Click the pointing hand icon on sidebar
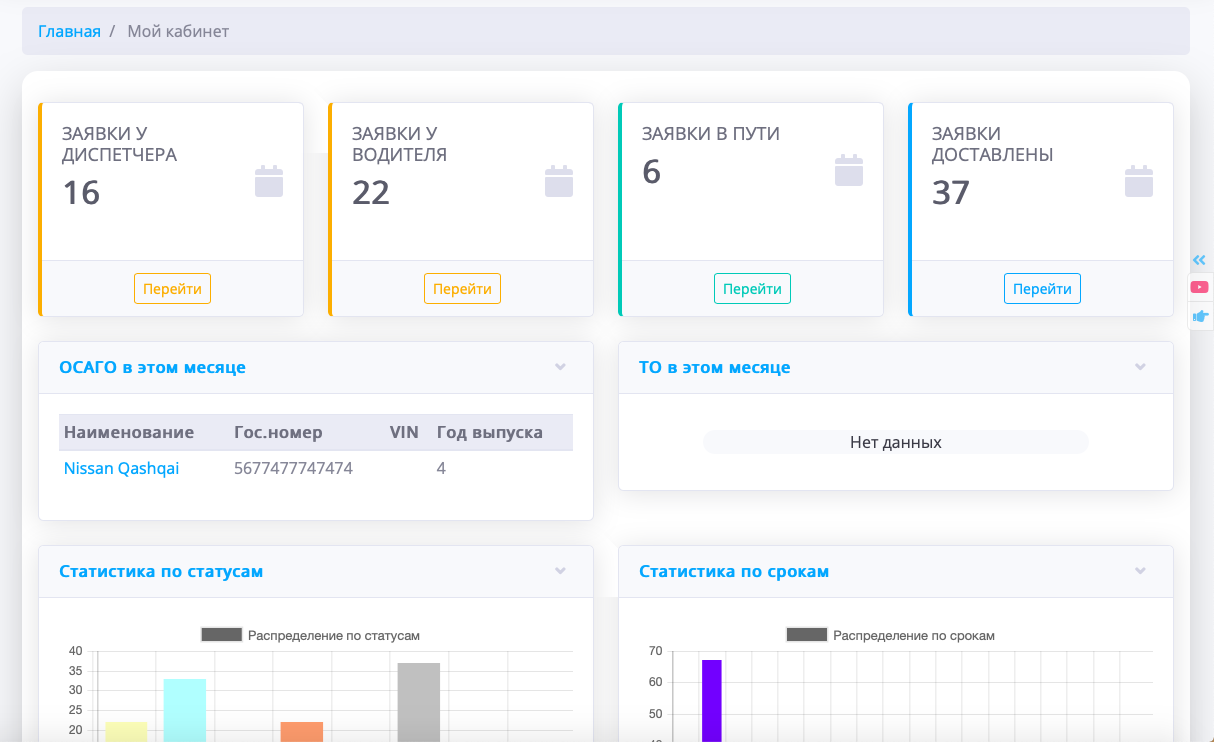1214x742 pixels. (1200, 316)
